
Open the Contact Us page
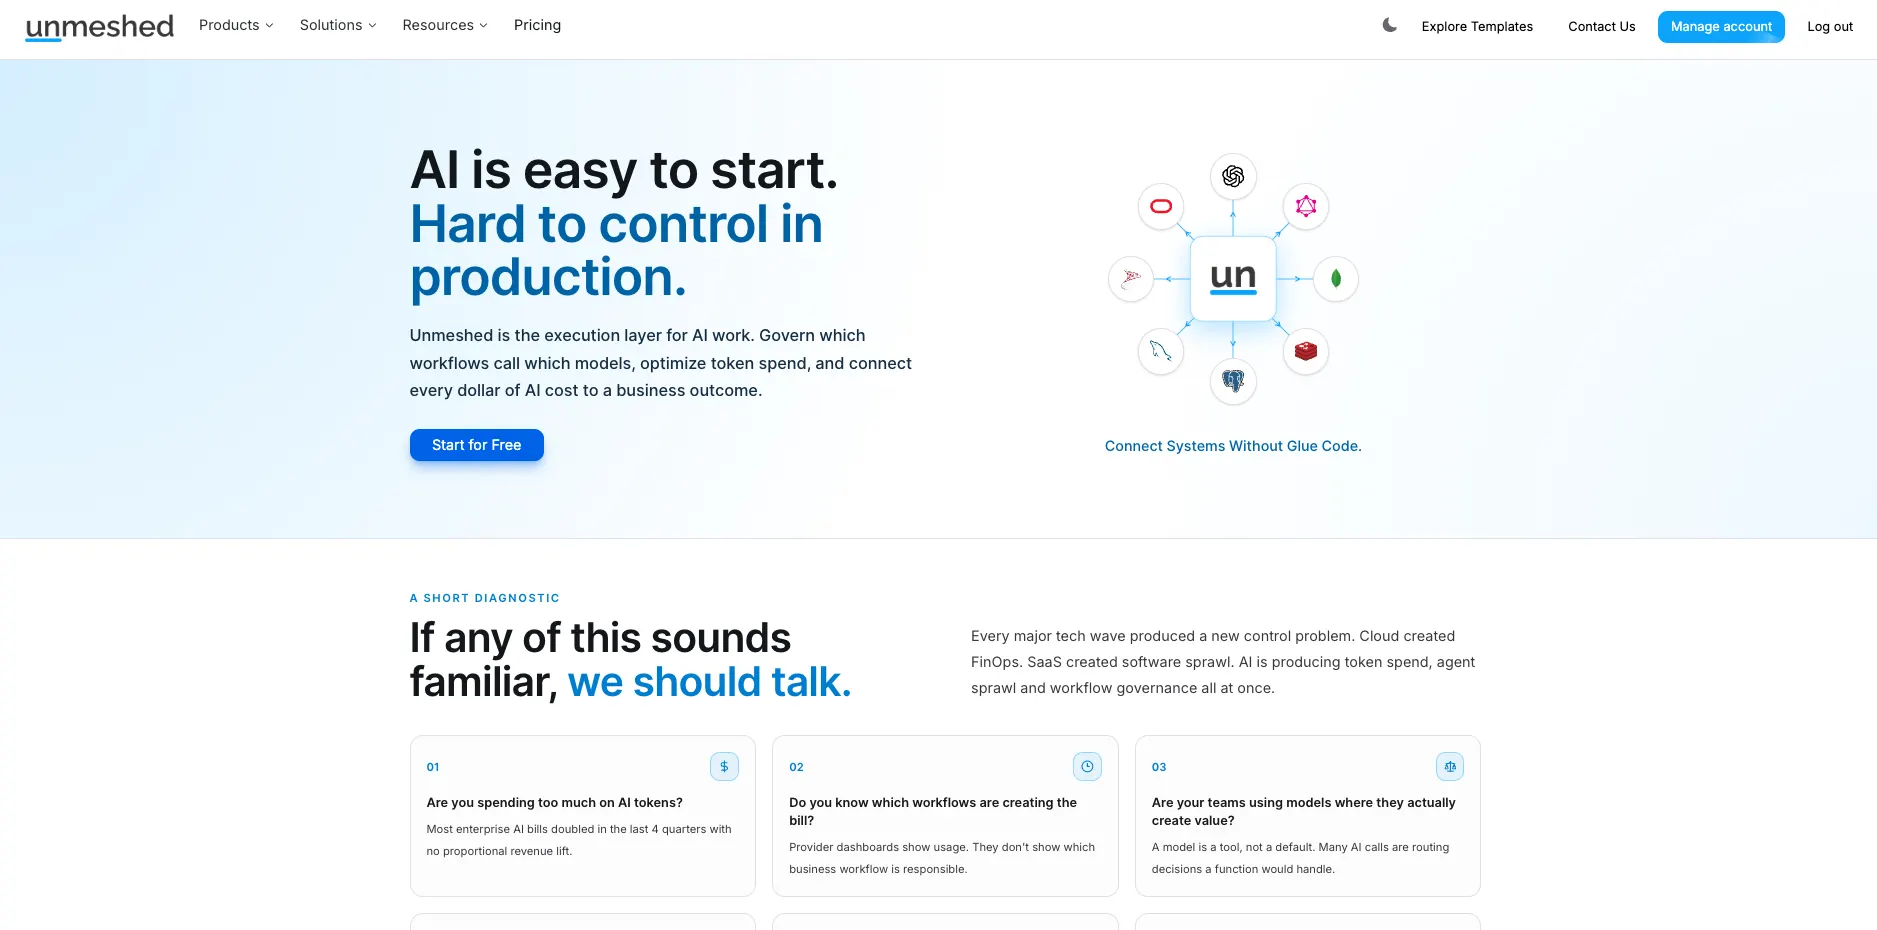click(x=1602, y=26)
